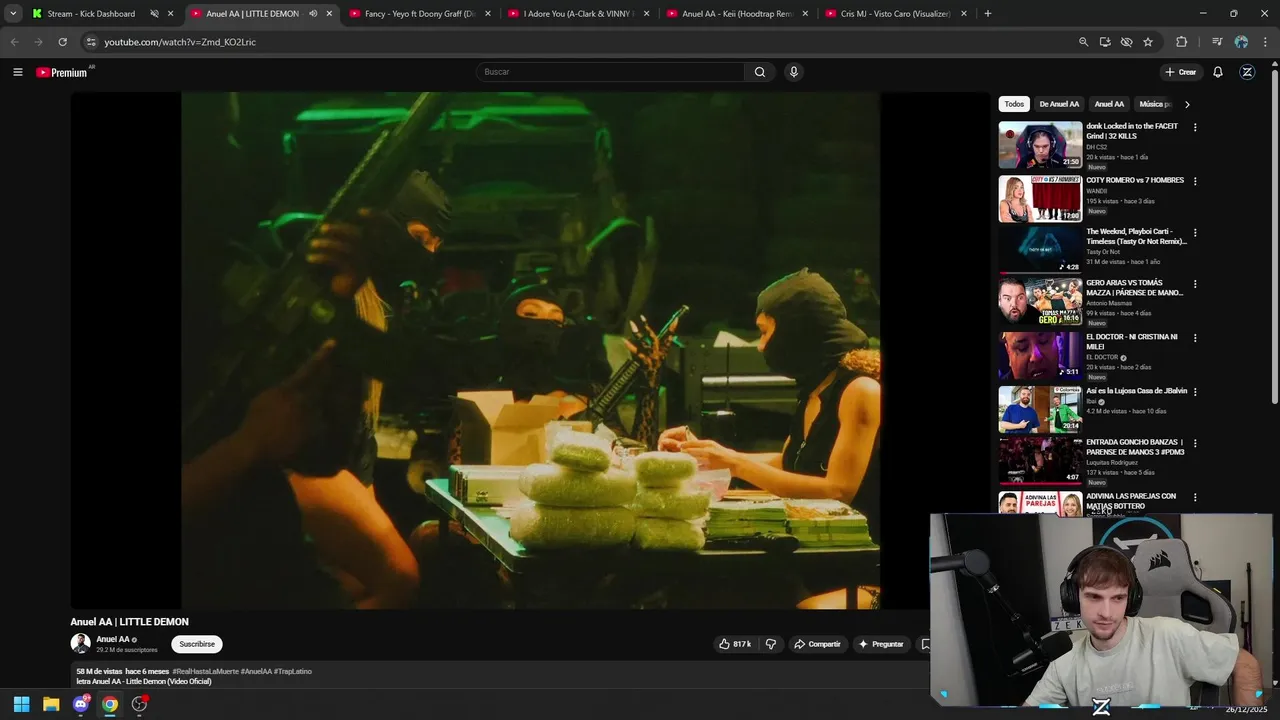Switch to Cris MJ - Visto Caro tab
This screenshot has width=1280, height=720.
point(895,14)
